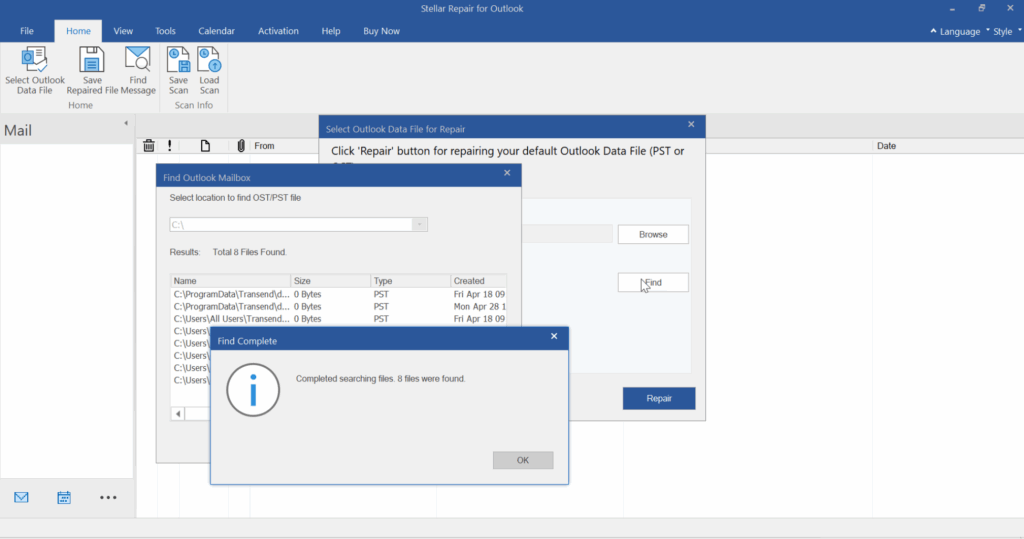Image resolution: width=1024 pixels, height=539 pixels.
Task: Click left arrow of results horizontal scrollbar
Action: 178,414
